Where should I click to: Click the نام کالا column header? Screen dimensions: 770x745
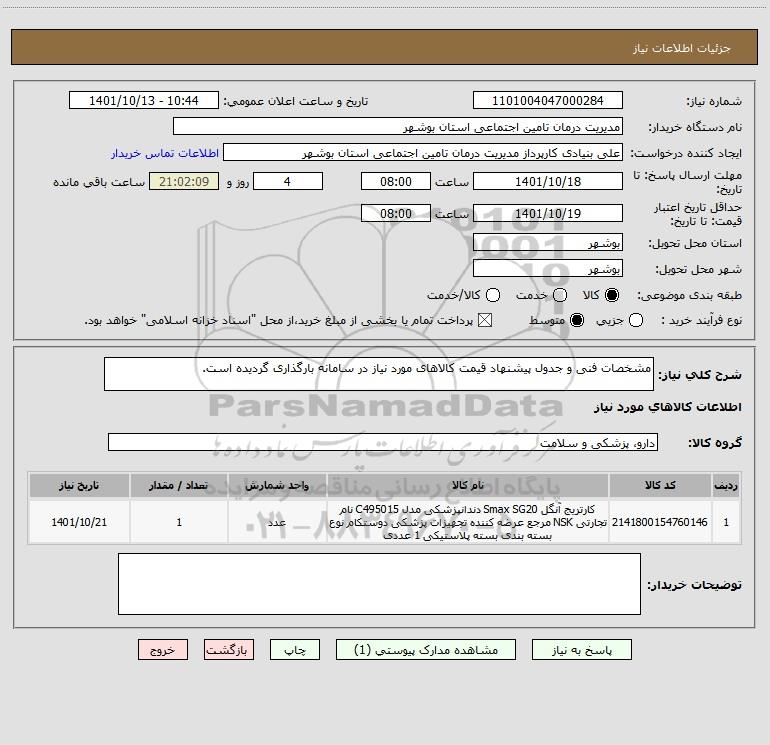468,485
